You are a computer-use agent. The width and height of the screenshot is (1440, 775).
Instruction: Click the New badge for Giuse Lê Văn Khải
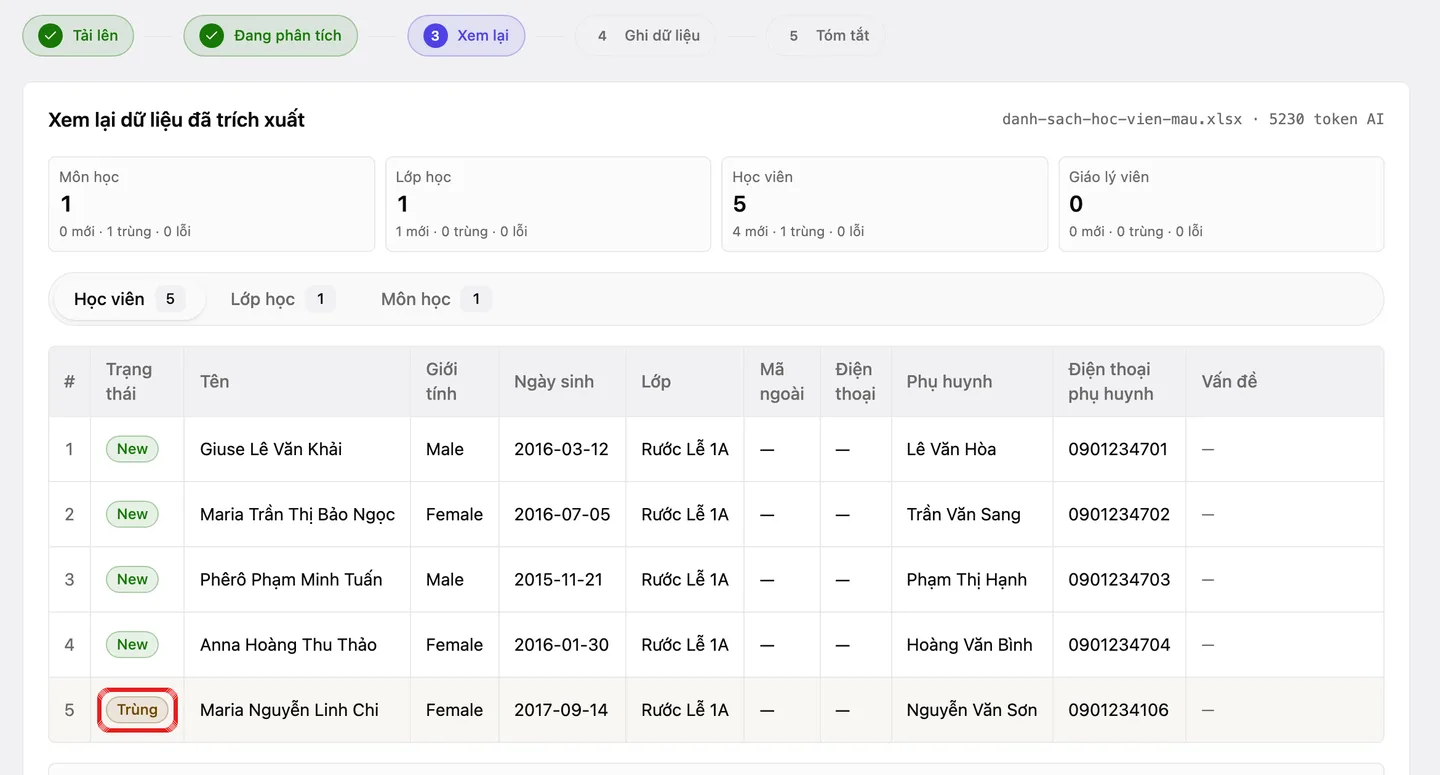coord(132,449)
